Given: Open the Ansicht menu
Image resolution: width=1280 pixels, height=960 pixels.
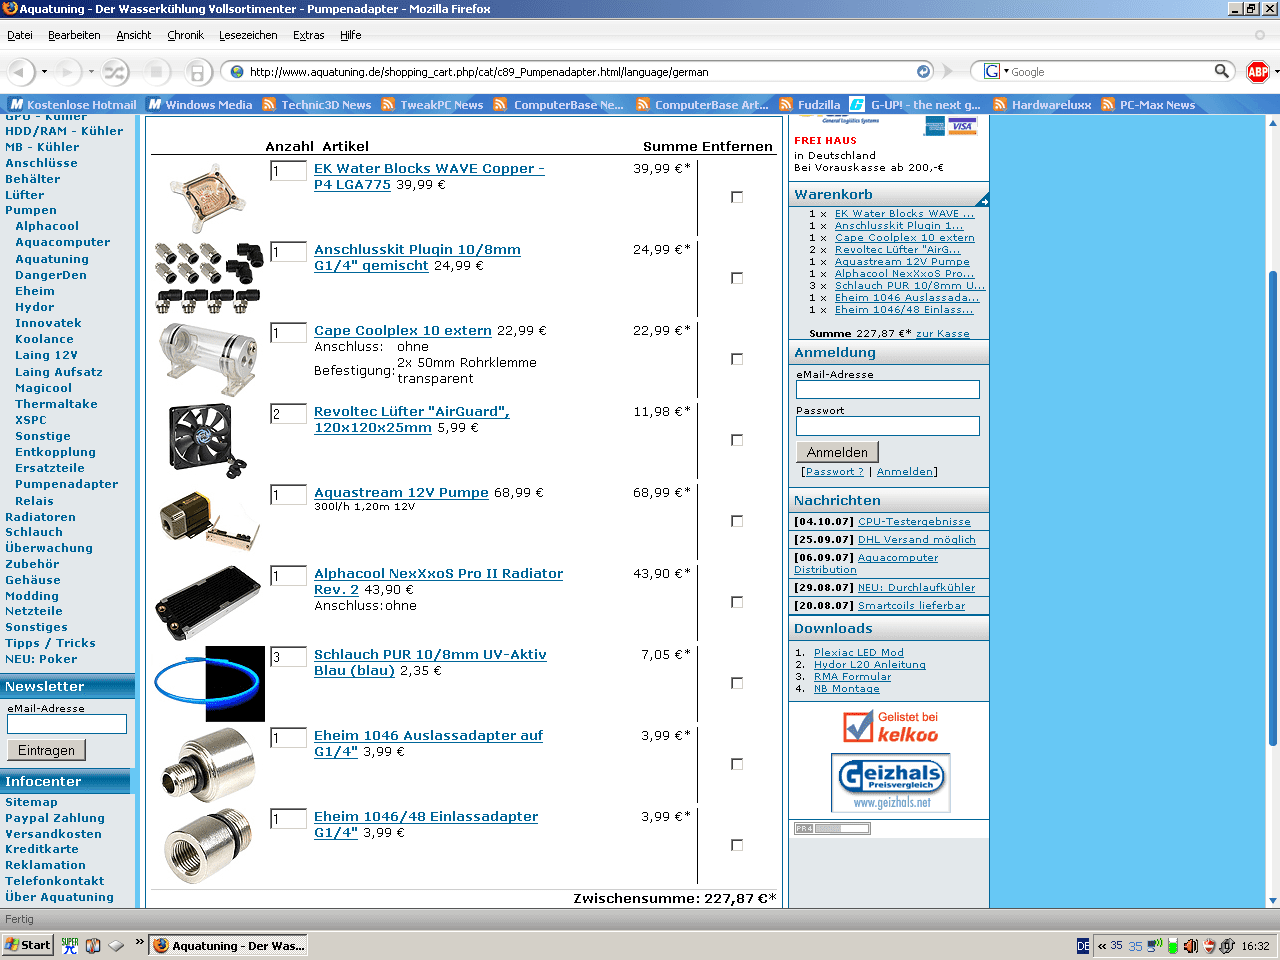Looking at the screenshot, I should [134, 35].
